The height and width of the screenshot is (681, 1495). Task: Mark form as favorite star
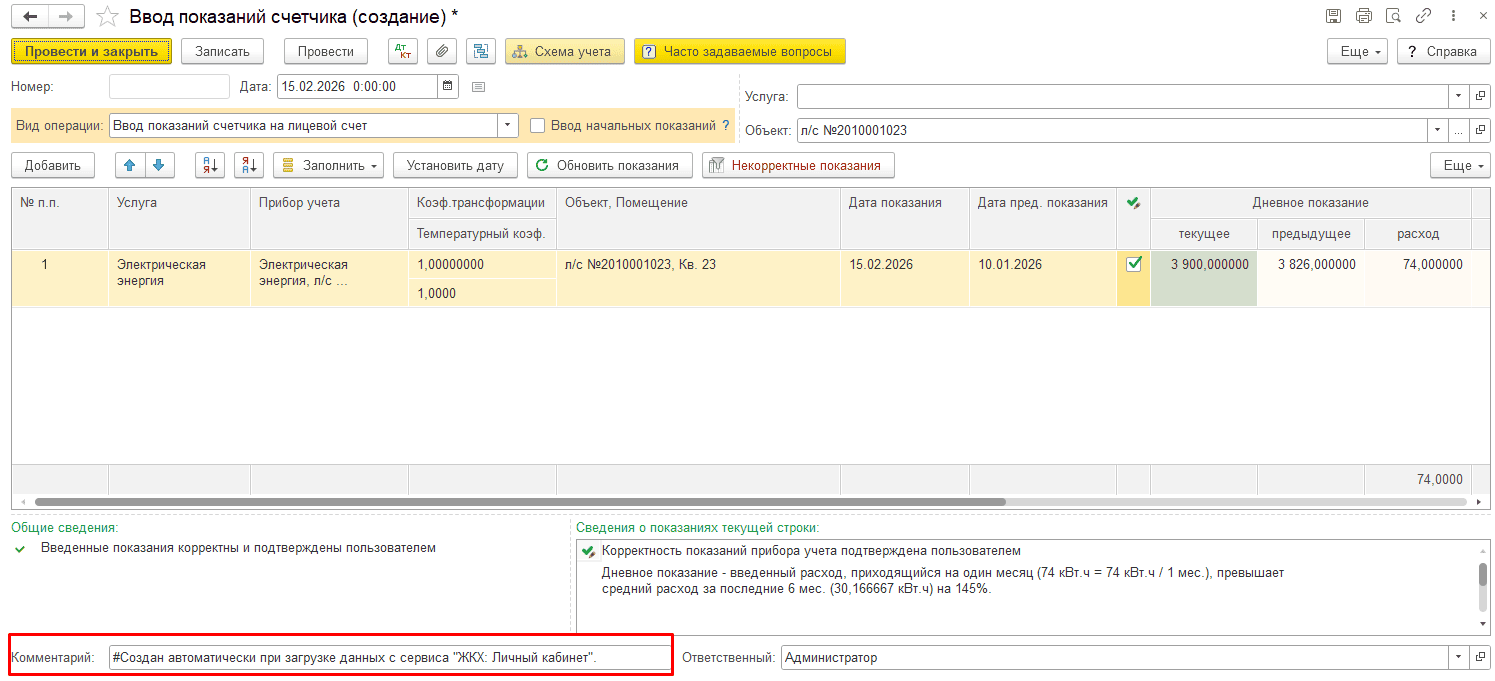click(108, 16)
